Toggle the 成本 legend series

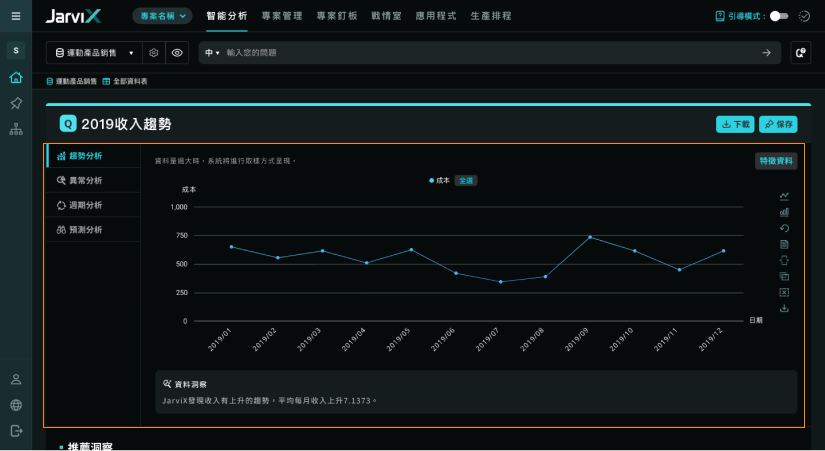pos(439,181)
